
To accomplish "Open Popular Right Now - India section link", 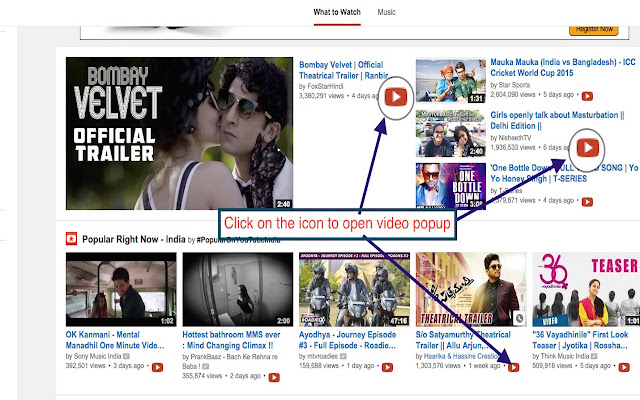I will point(134,239).
